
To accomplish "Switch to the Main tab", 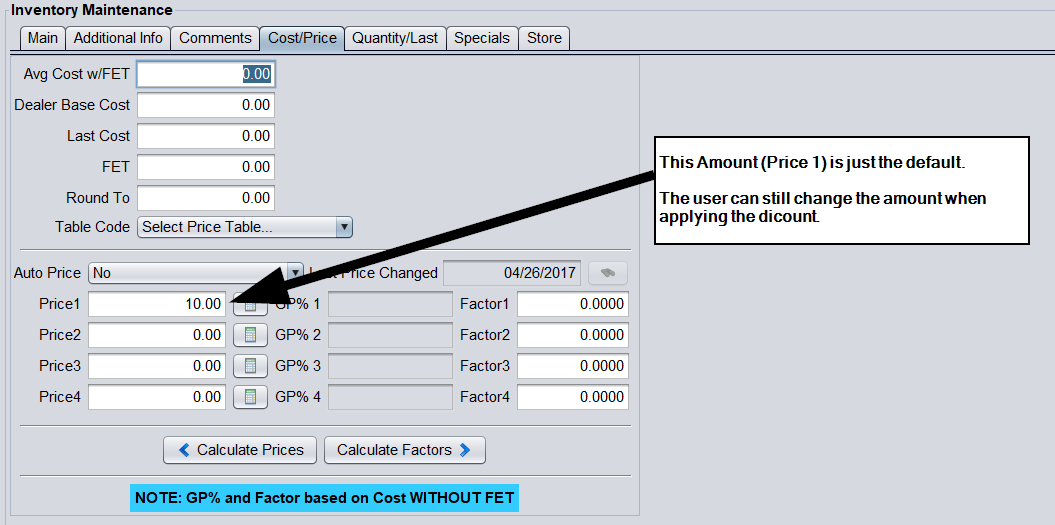I will click(43, 38).
